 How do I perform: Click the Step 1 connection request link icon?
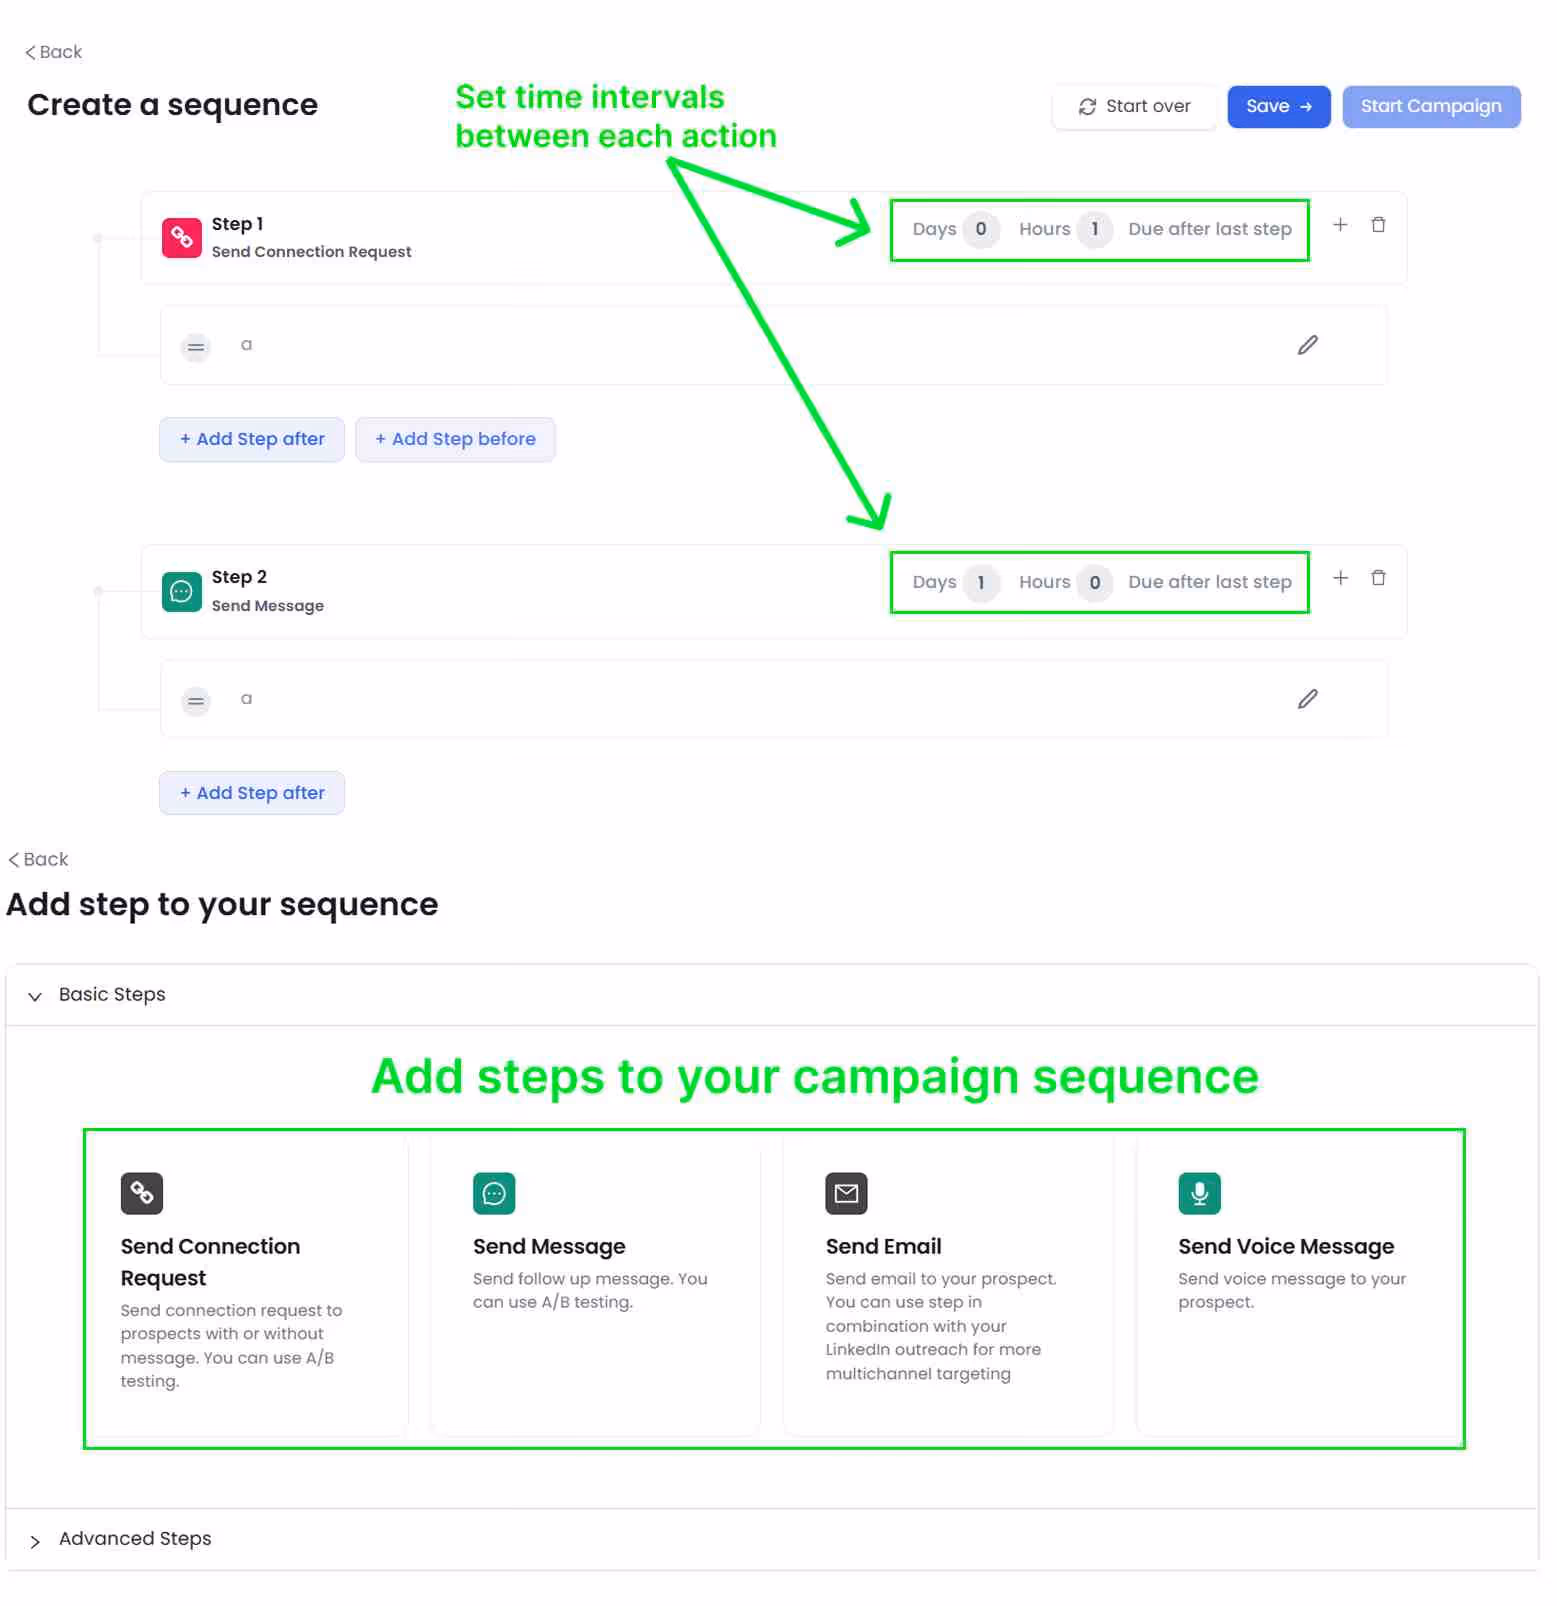click(x=181, y=237)
